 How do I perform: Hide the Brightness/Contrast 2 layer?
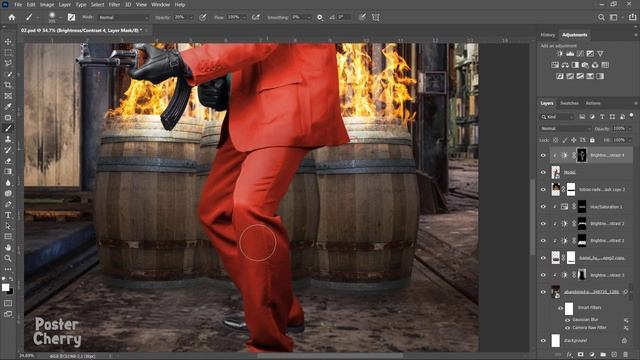click(543, 224)
